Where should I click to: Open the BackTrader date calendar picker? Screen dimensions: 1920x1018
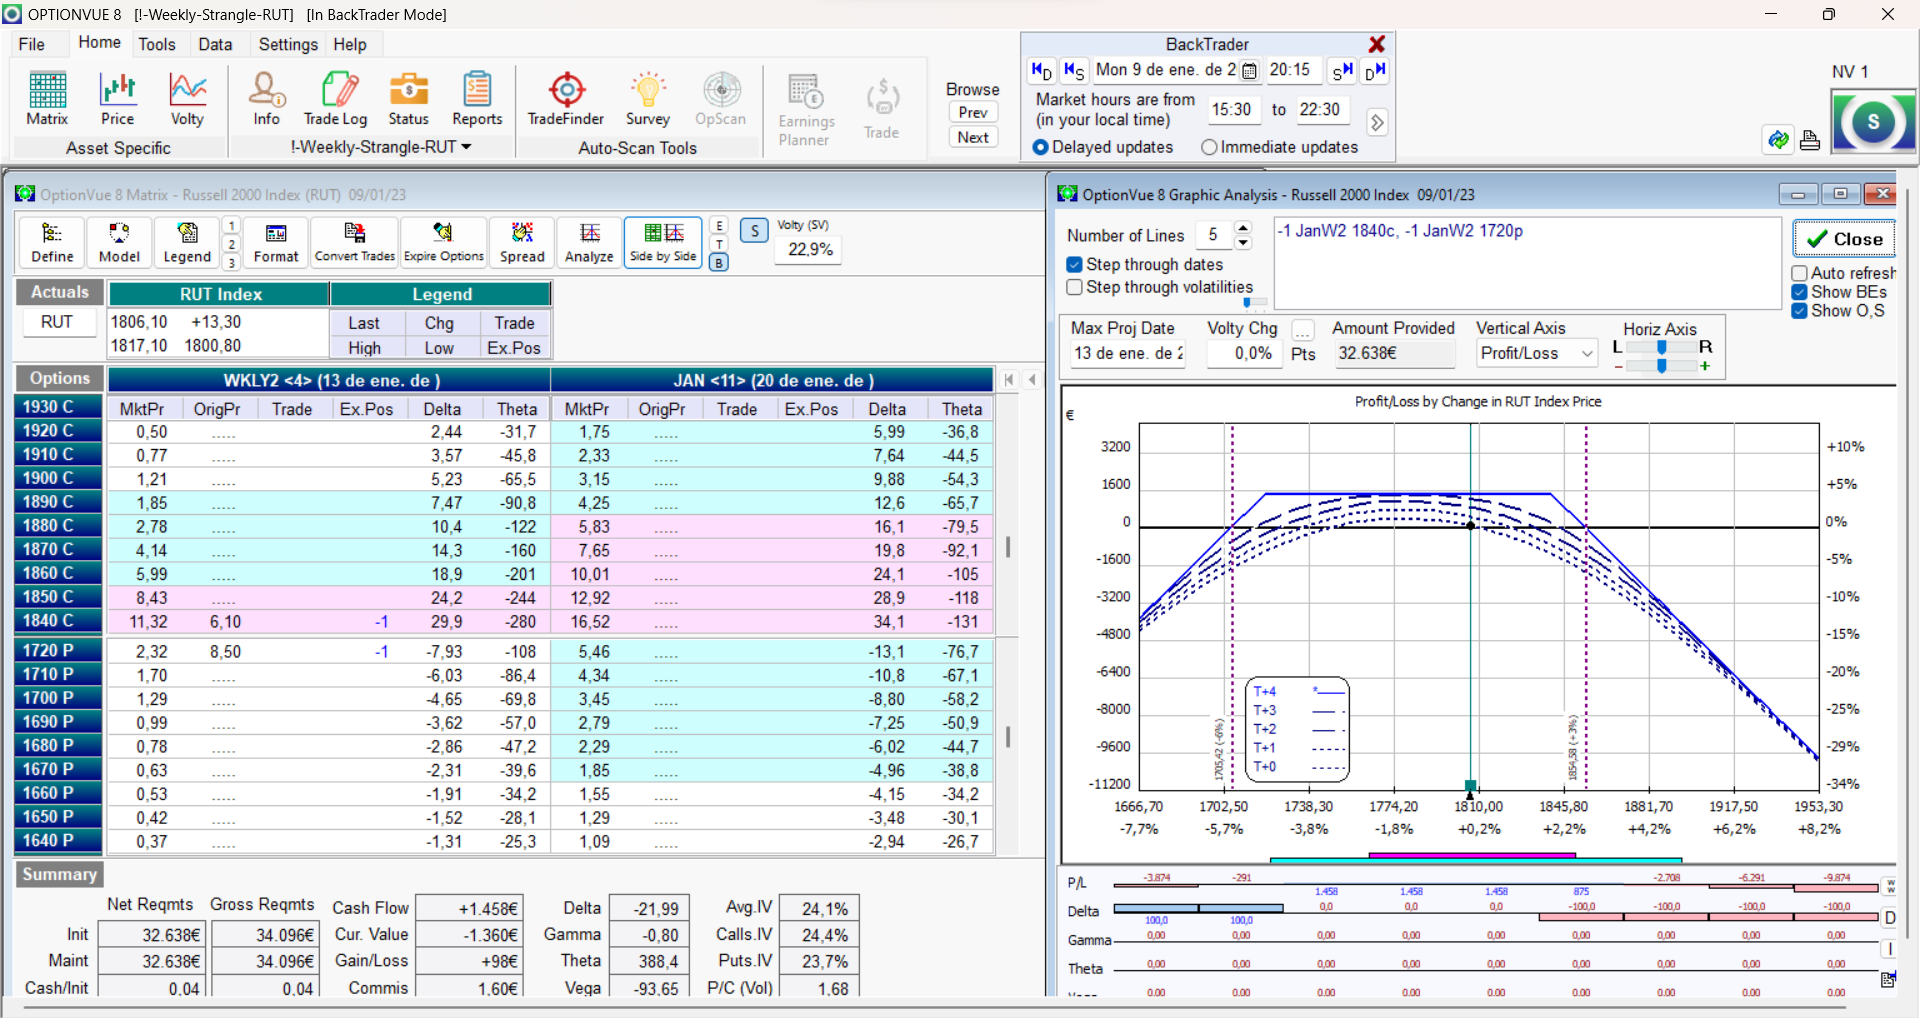1249,70
